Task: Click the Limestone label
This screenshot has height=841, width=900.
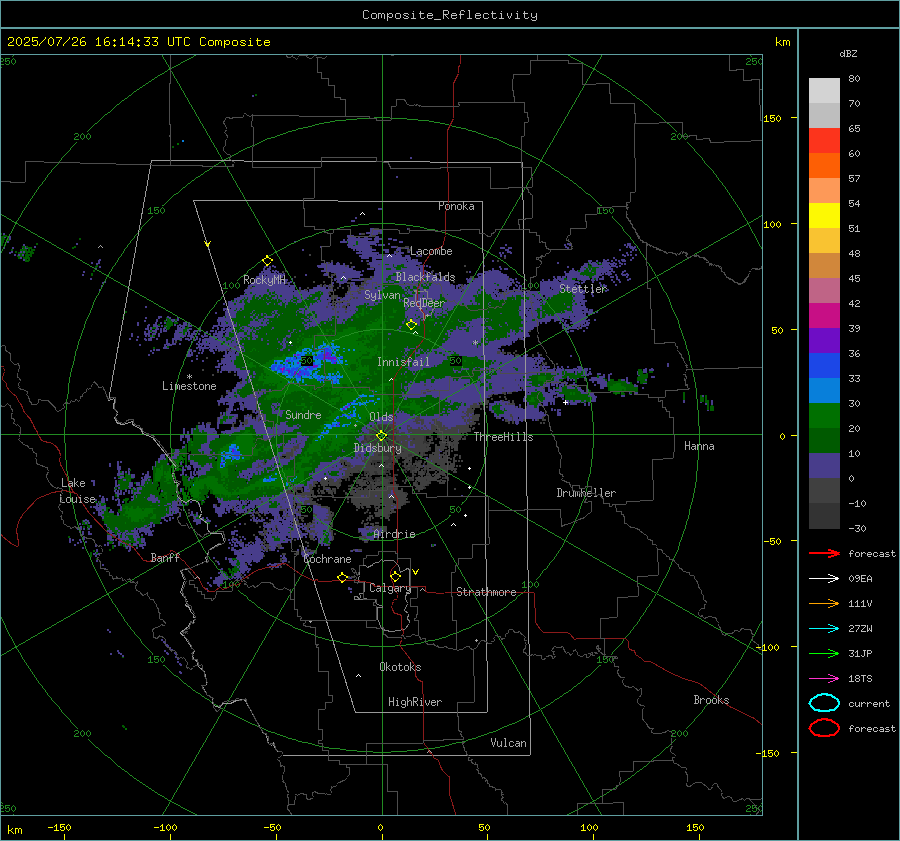Action: [189, 386]
